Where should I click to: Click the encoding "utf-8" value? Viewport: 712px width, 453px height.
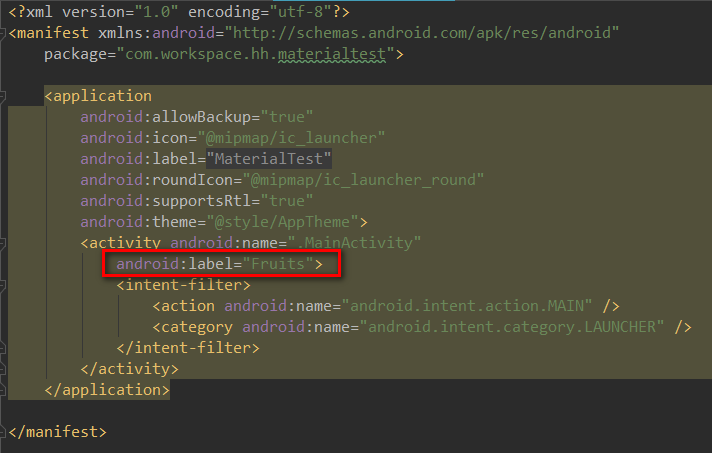point(301,12)
